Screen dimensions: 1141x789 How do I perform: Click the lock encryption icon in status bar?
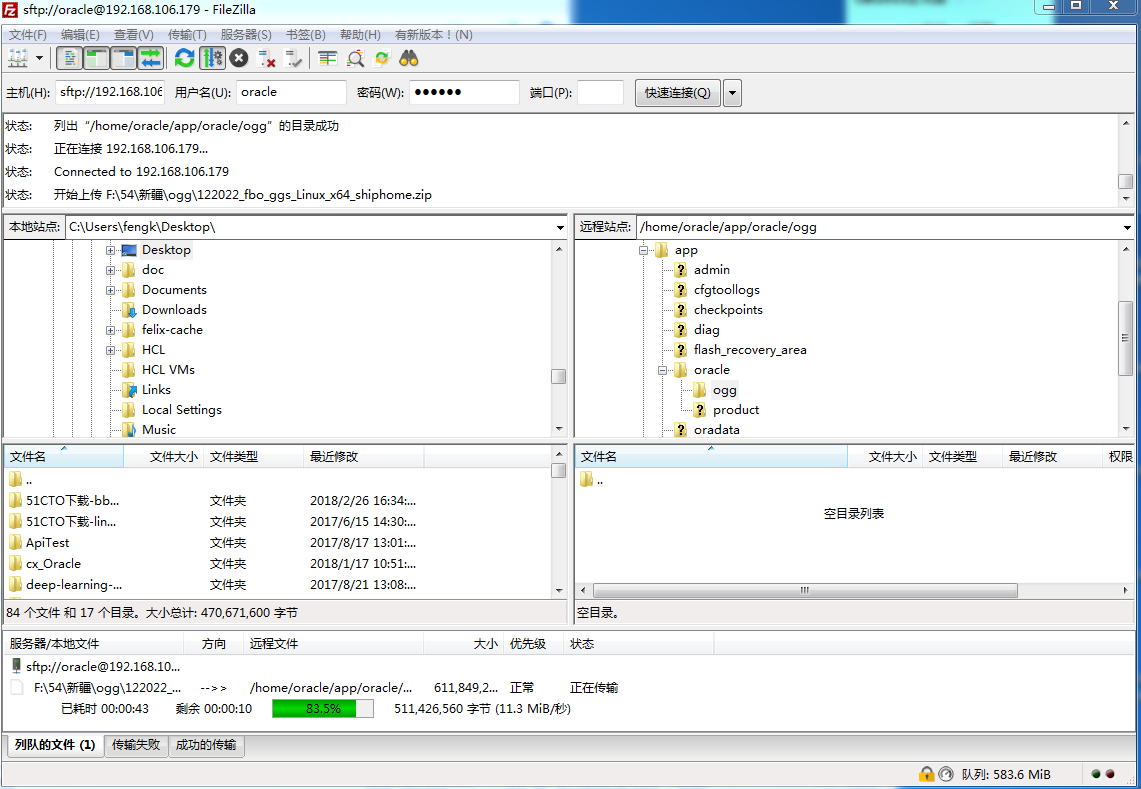click(926, 774)
